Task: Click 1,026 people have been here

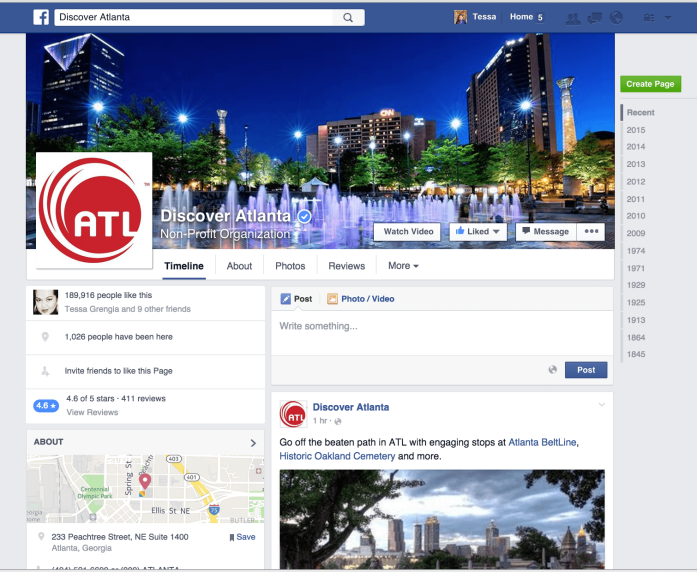Action: 119,337
